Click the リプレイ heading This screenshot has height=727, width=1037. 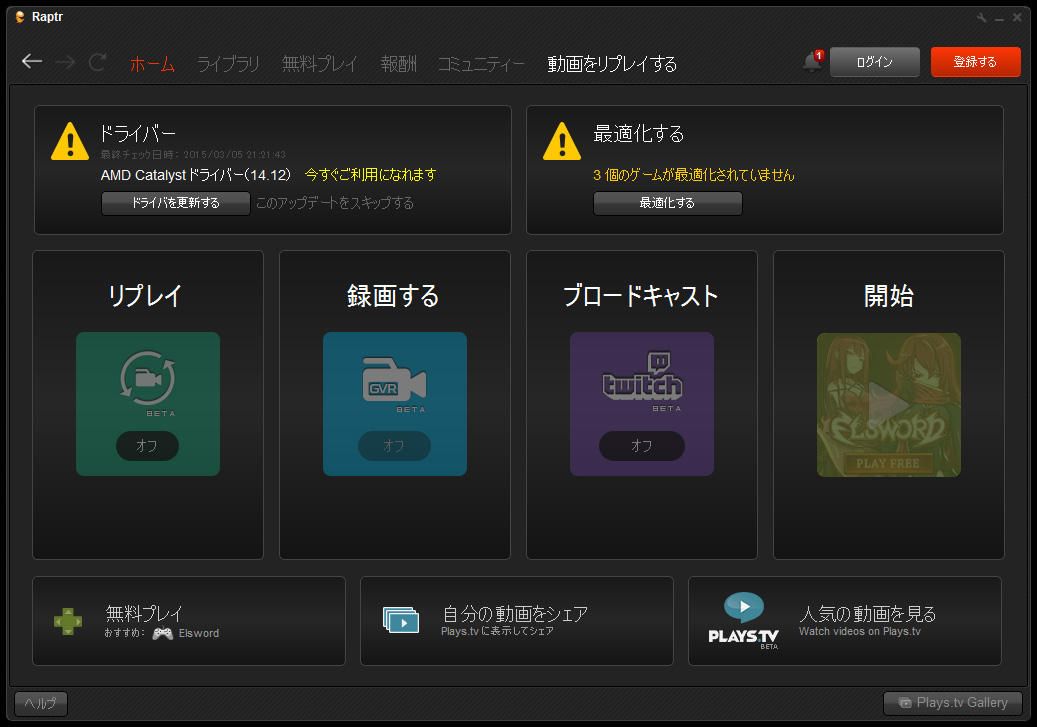145,296
